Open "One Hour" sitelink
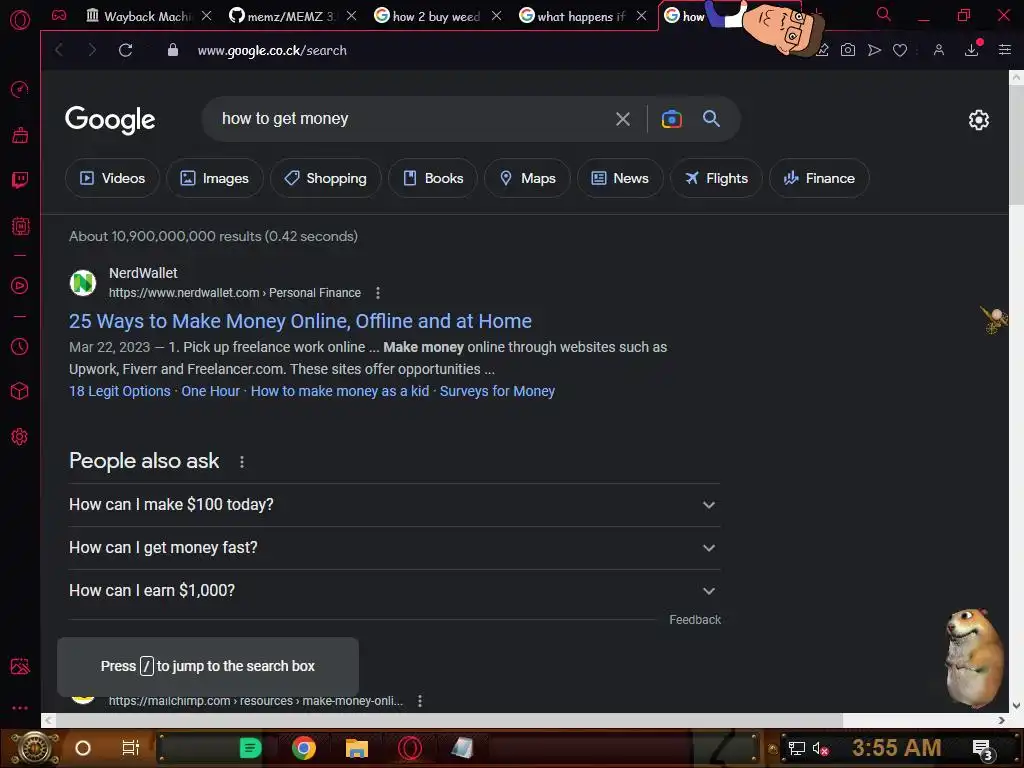 tap(210, 391)
